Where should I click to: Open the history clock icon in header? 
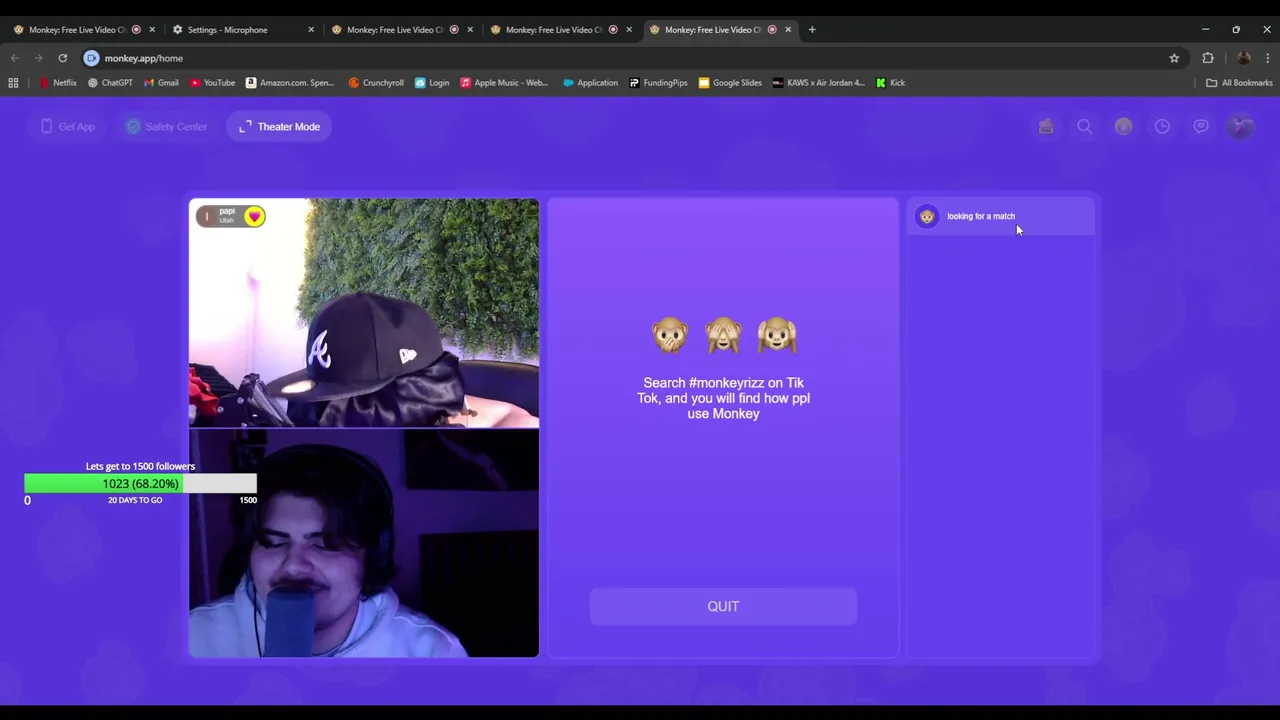coord(1162,127)
